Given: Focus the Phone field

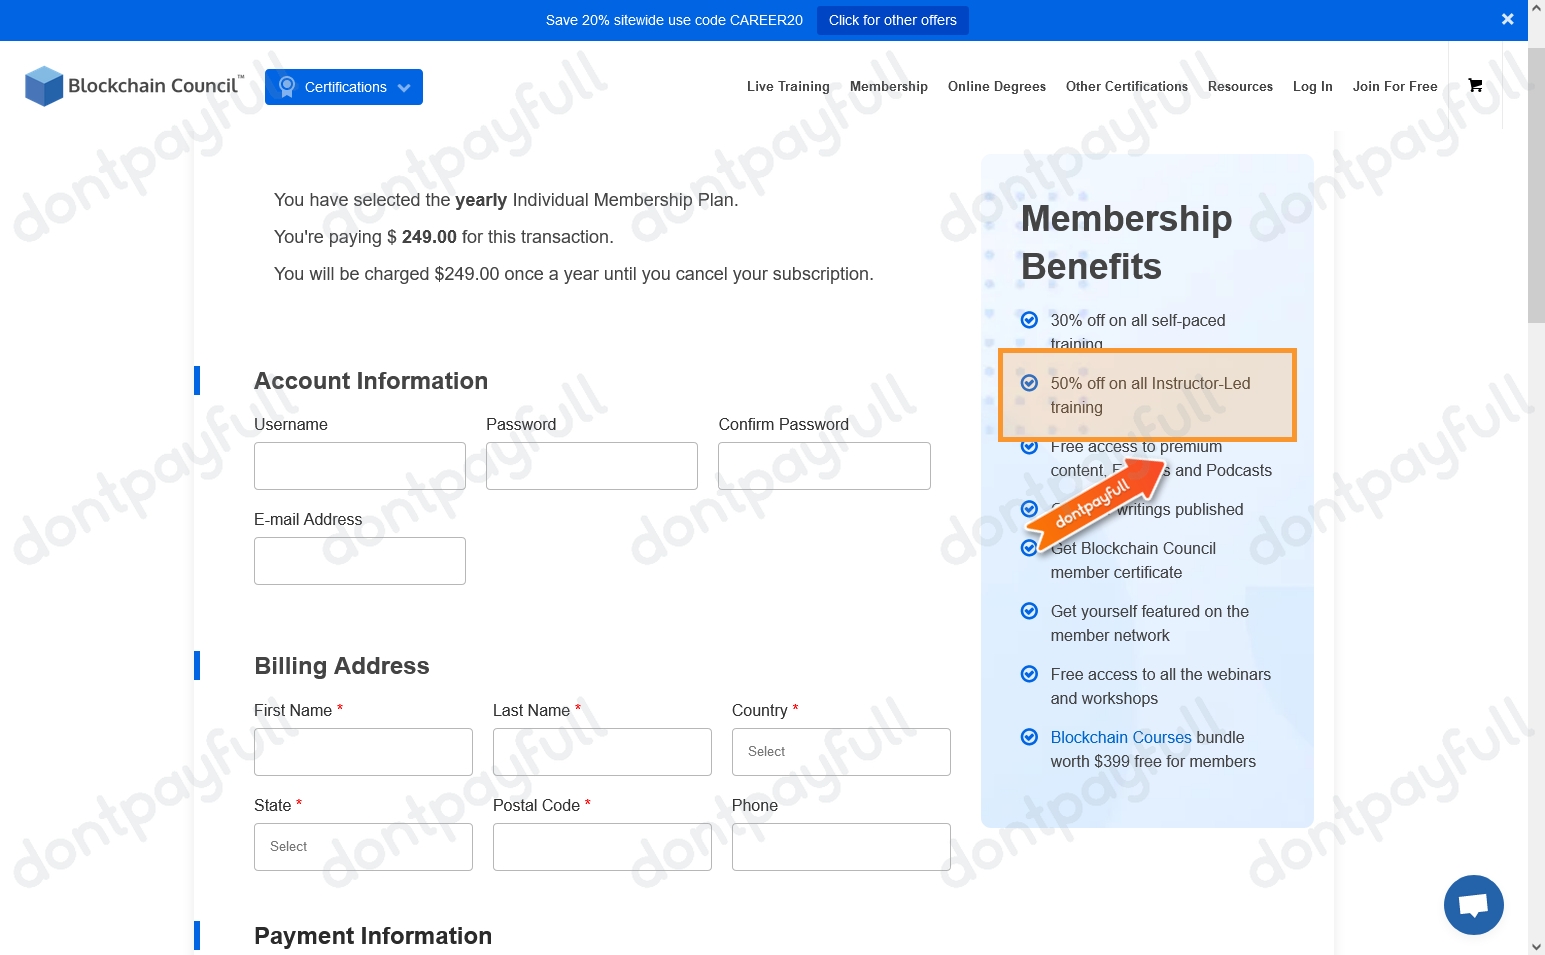Looking at the screenshot, I should (841, 847).
